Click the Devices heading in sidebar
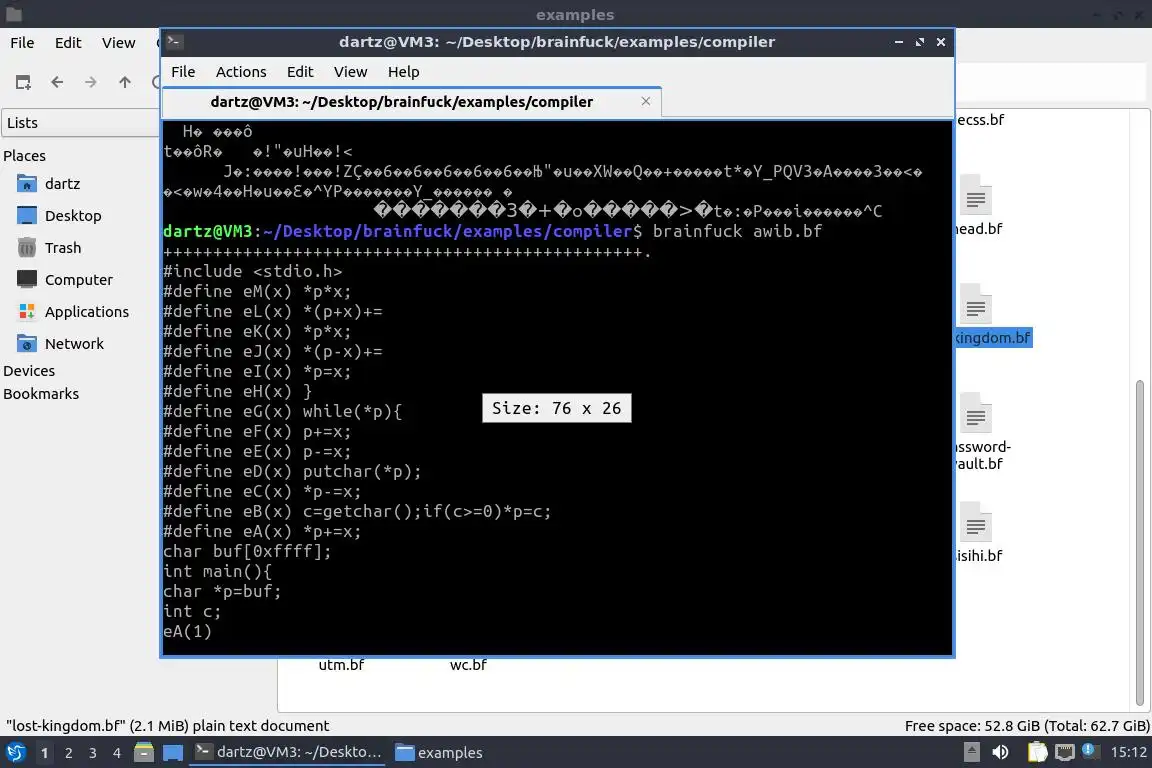1152x768 pixels. coord(29,371)
